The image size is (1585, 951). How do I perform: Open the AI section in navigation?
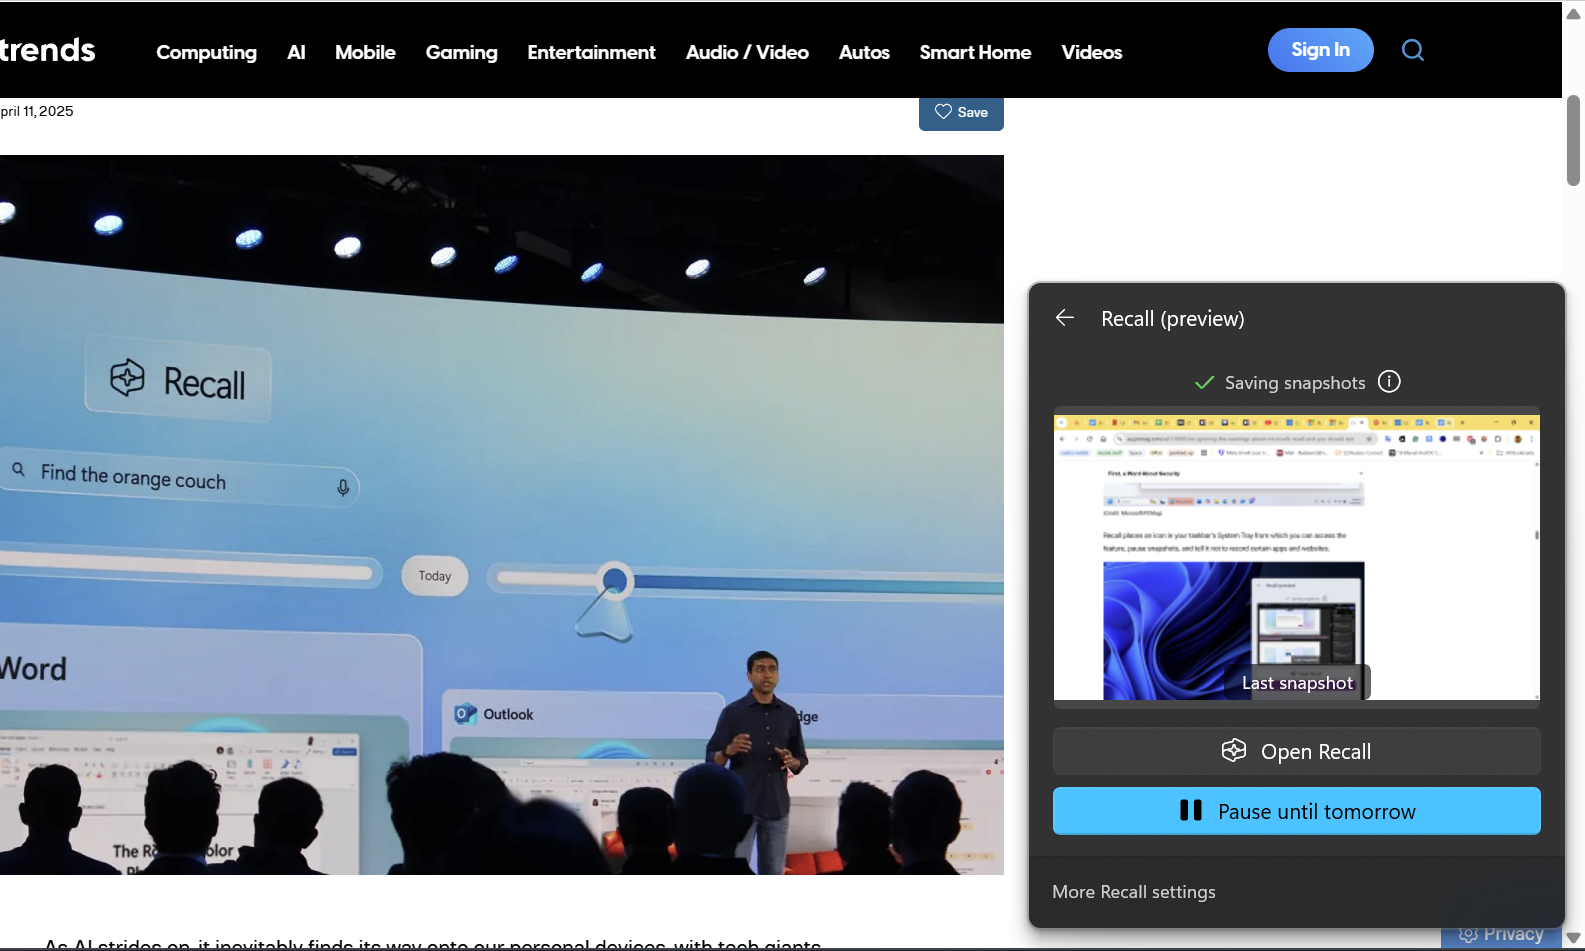(x=296, y=52)
